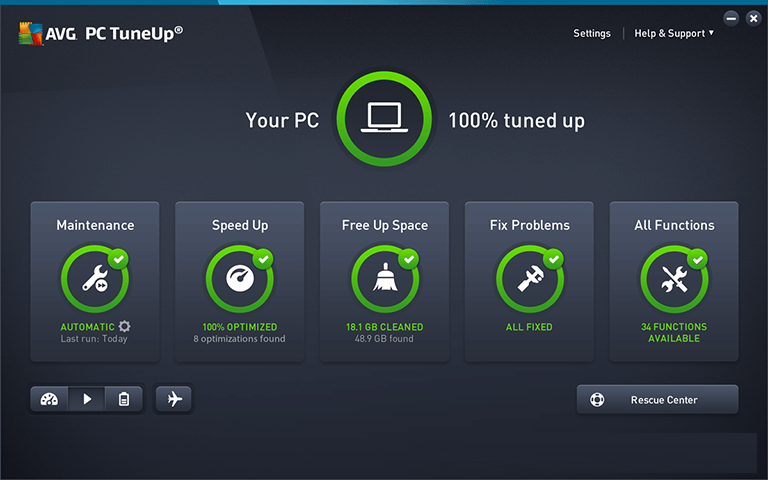Click '18.1 GB CLEANED' status text
This screenshot has height=480, width=768.
click(x=385, y=327)
